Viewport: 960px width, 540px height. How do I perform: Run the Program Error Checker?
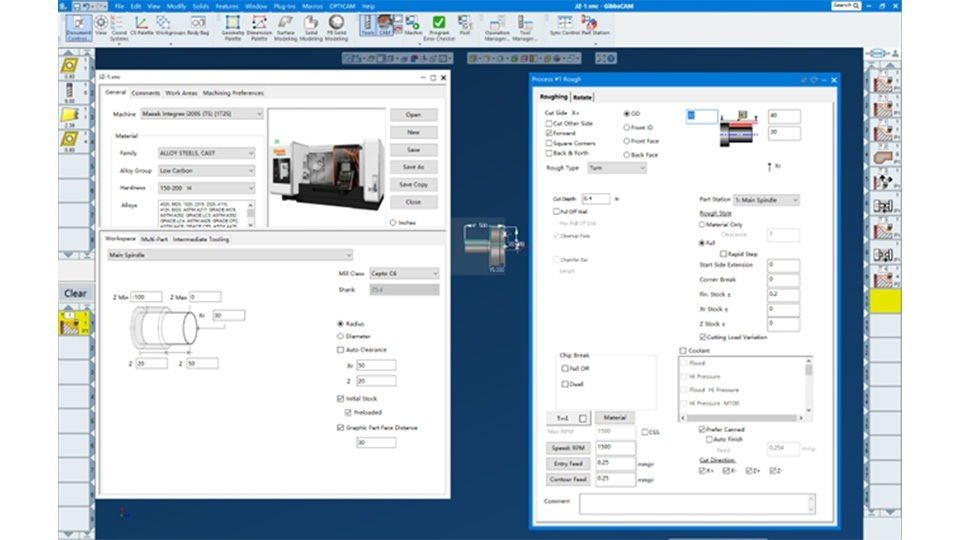438,28
